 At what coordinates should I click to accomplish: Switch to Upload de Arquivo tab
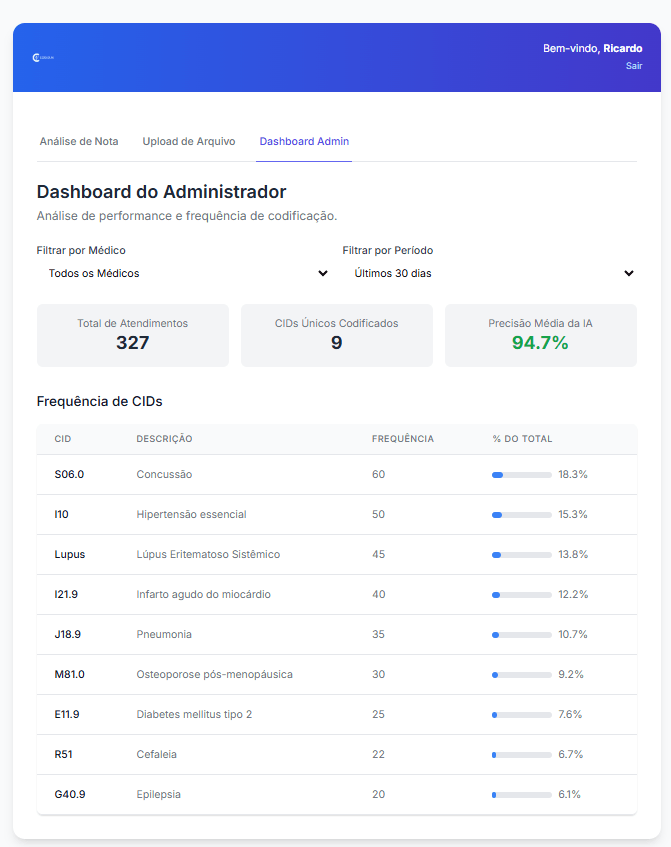189,141
